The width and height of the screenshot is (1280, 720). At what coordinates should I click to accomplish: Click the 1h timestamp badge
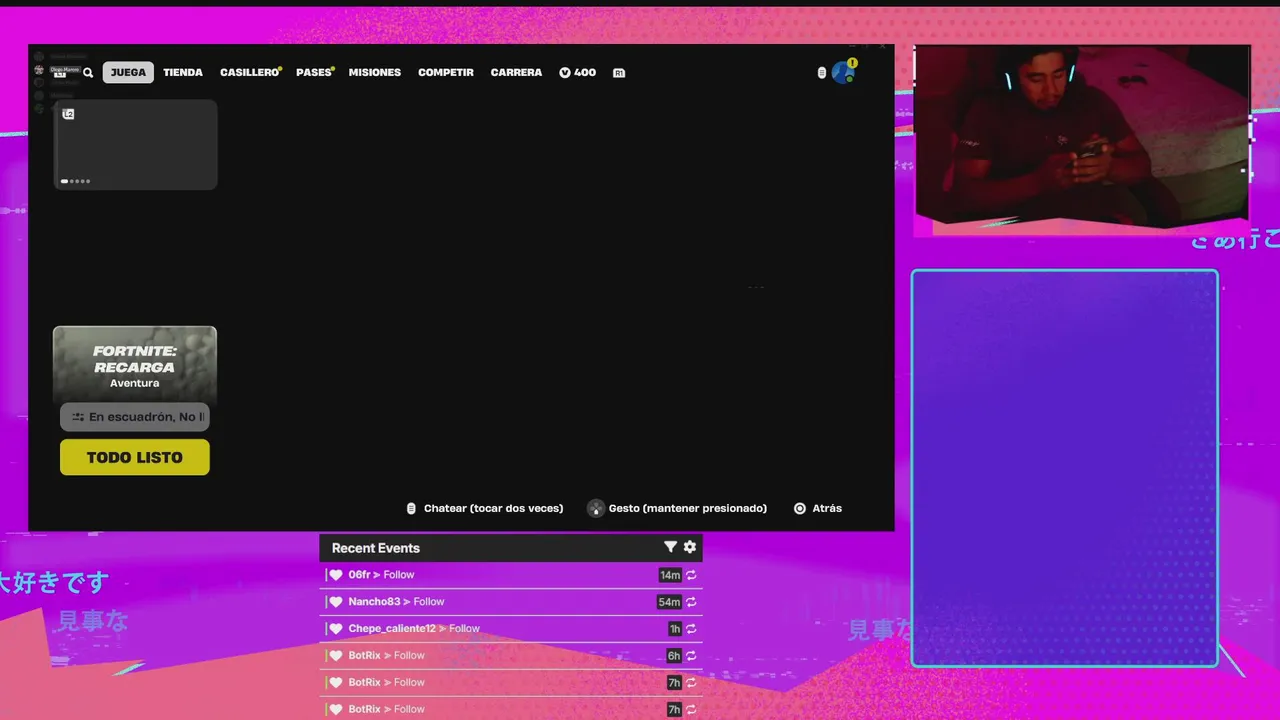tap(675, 629)
